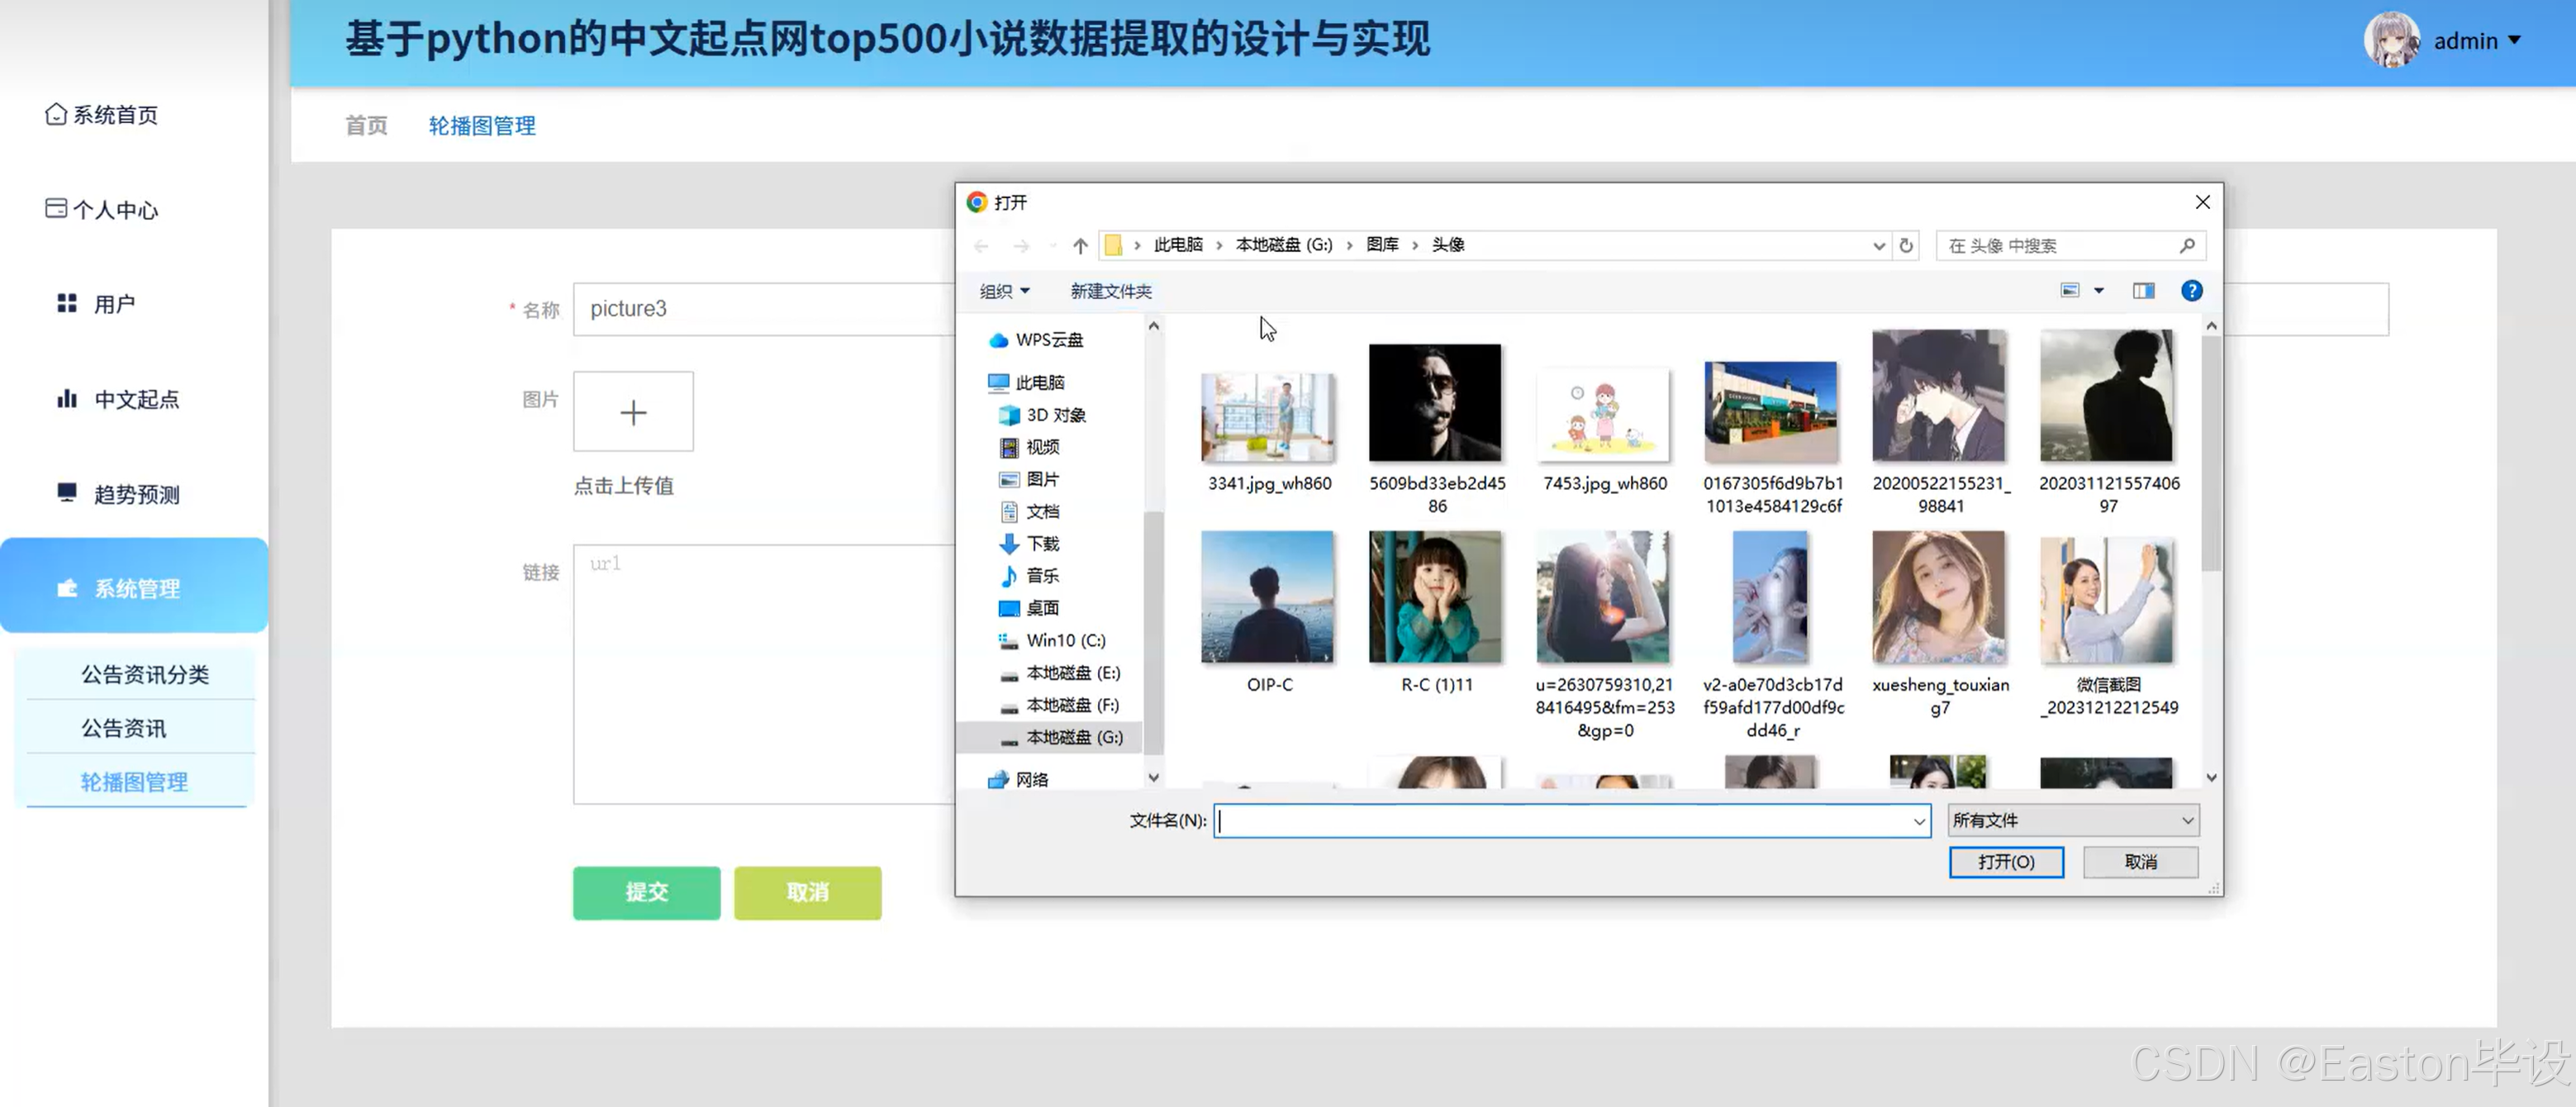Toggle the preview pane icon
The image size is (2576, 1107).
(2143, 291)
